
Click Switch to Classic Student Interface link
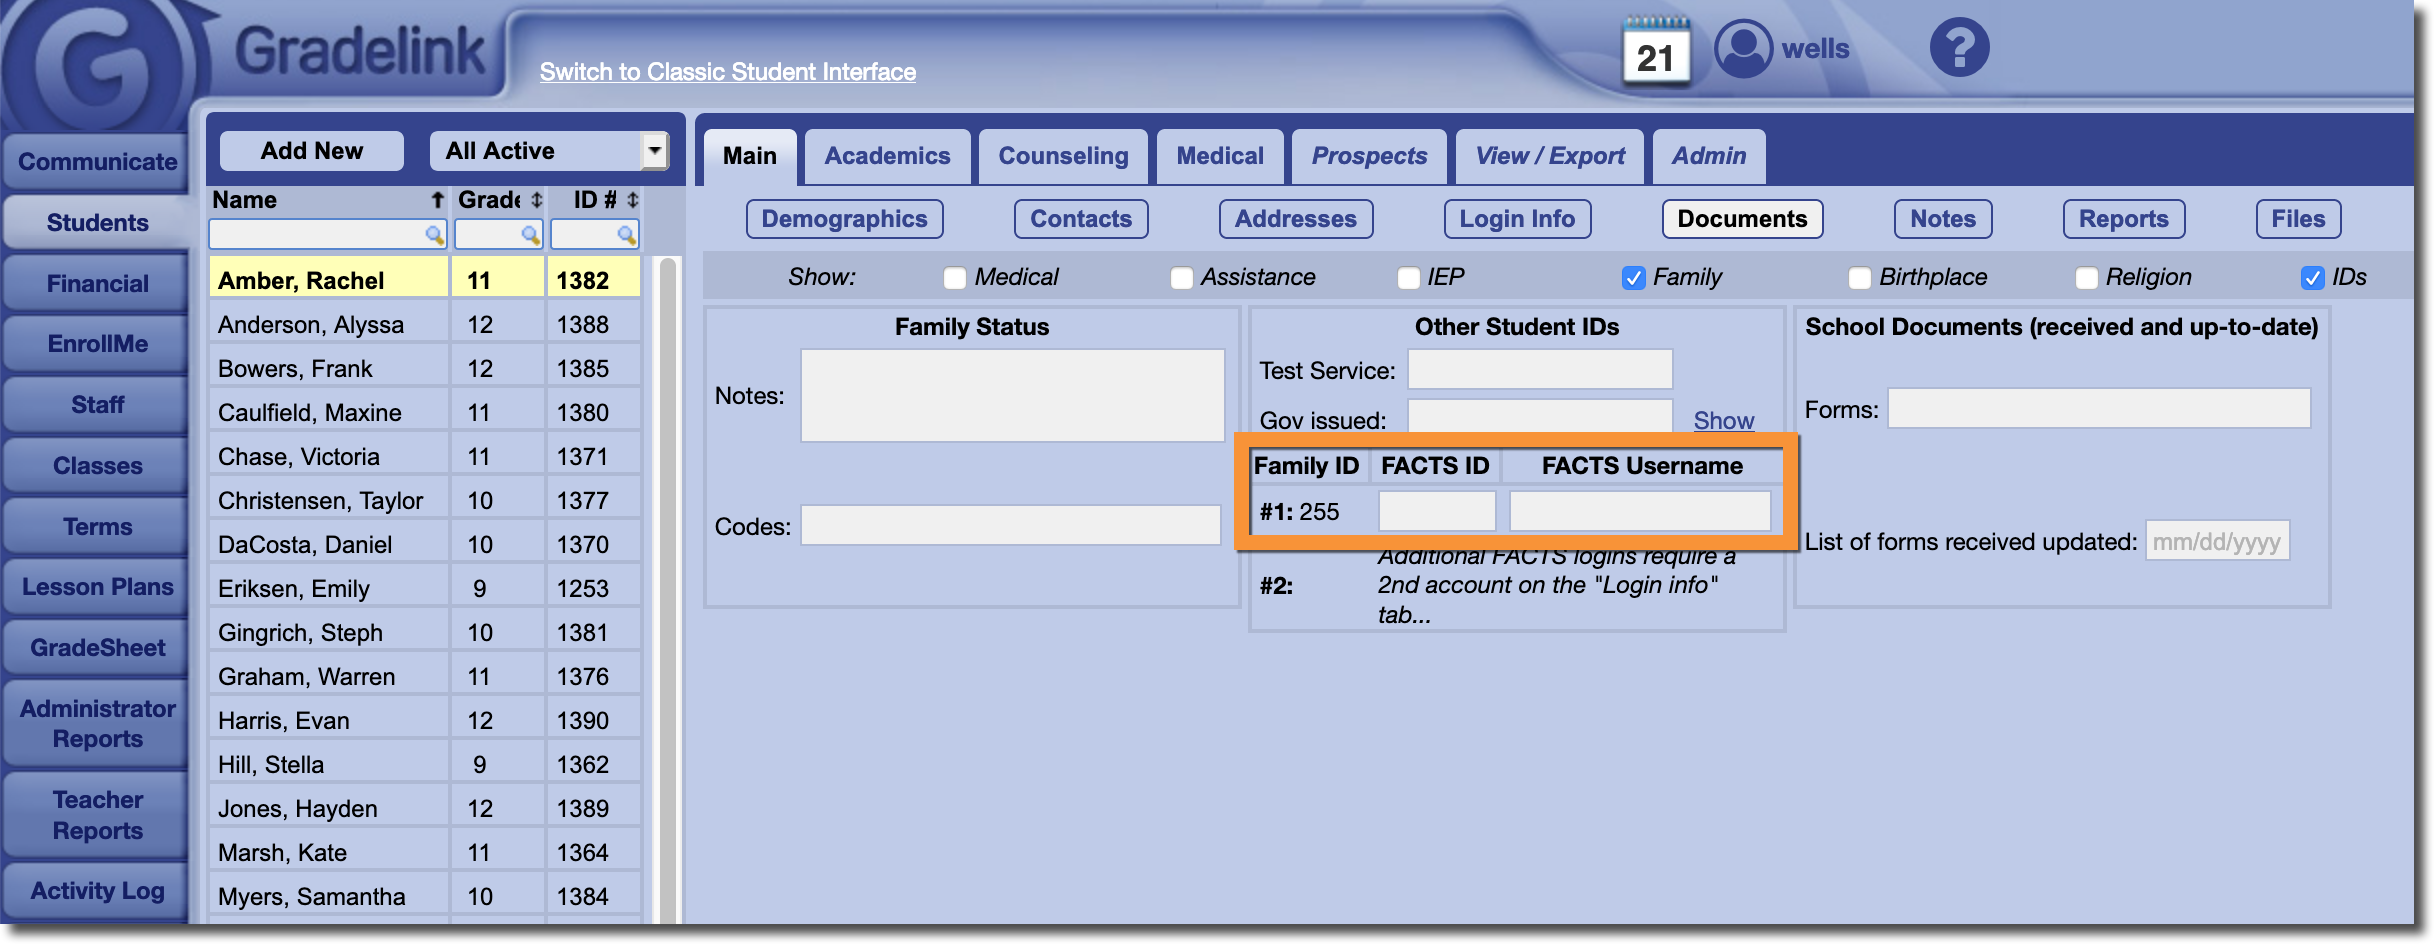point(727,72)
